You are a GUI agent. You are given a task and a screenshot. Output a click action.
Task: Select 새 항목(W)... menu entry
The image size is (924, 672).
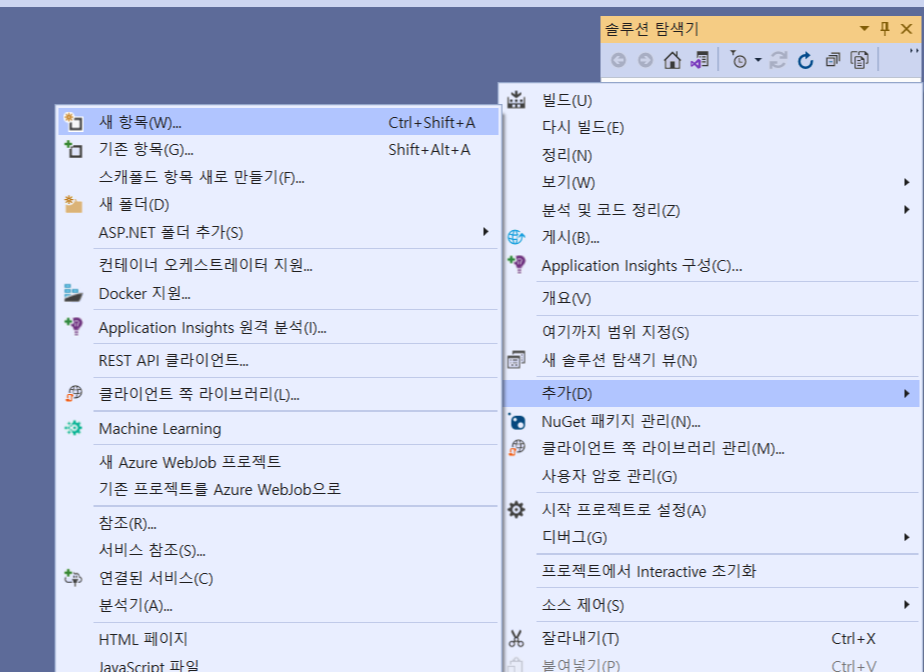(278, 122)
